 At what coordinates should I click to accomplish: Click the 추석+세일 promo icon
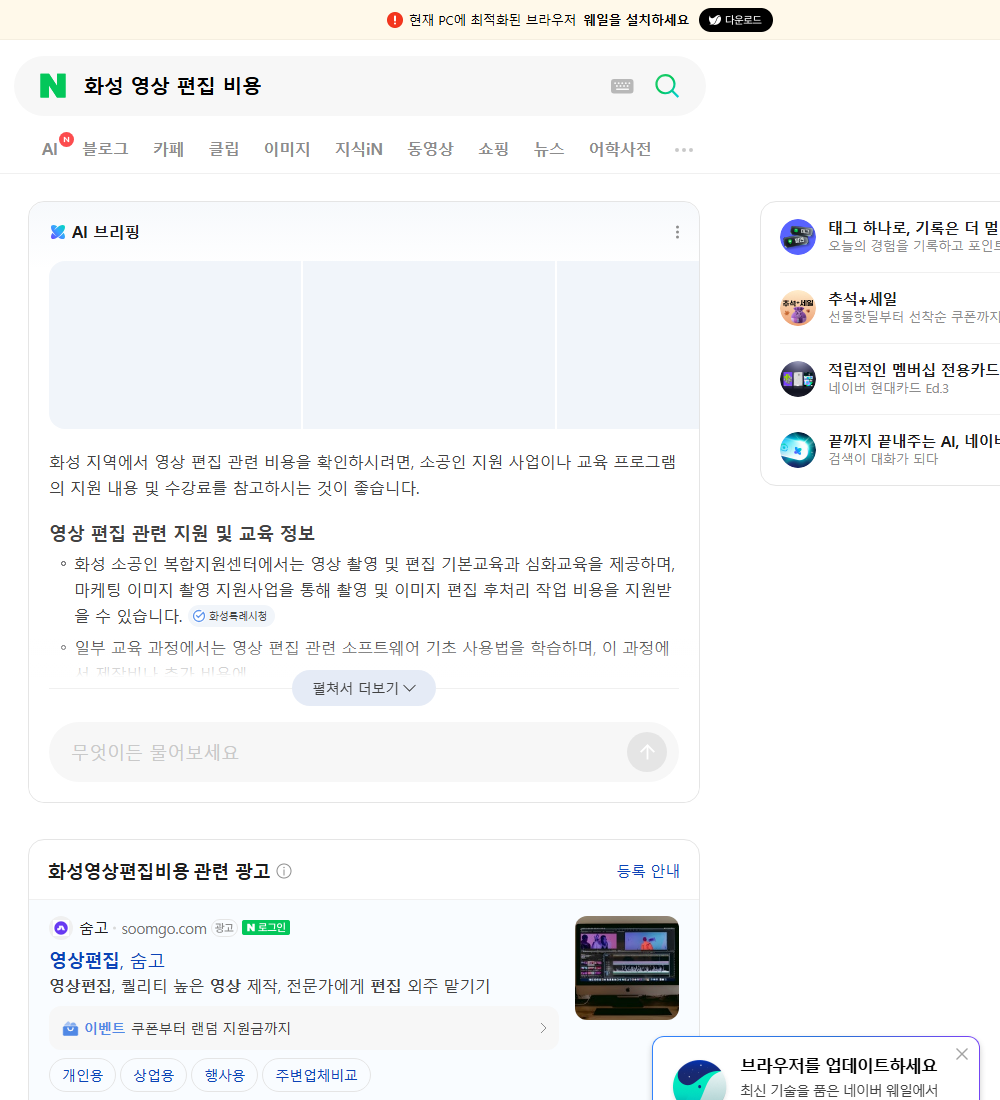[x=798, y=307]
